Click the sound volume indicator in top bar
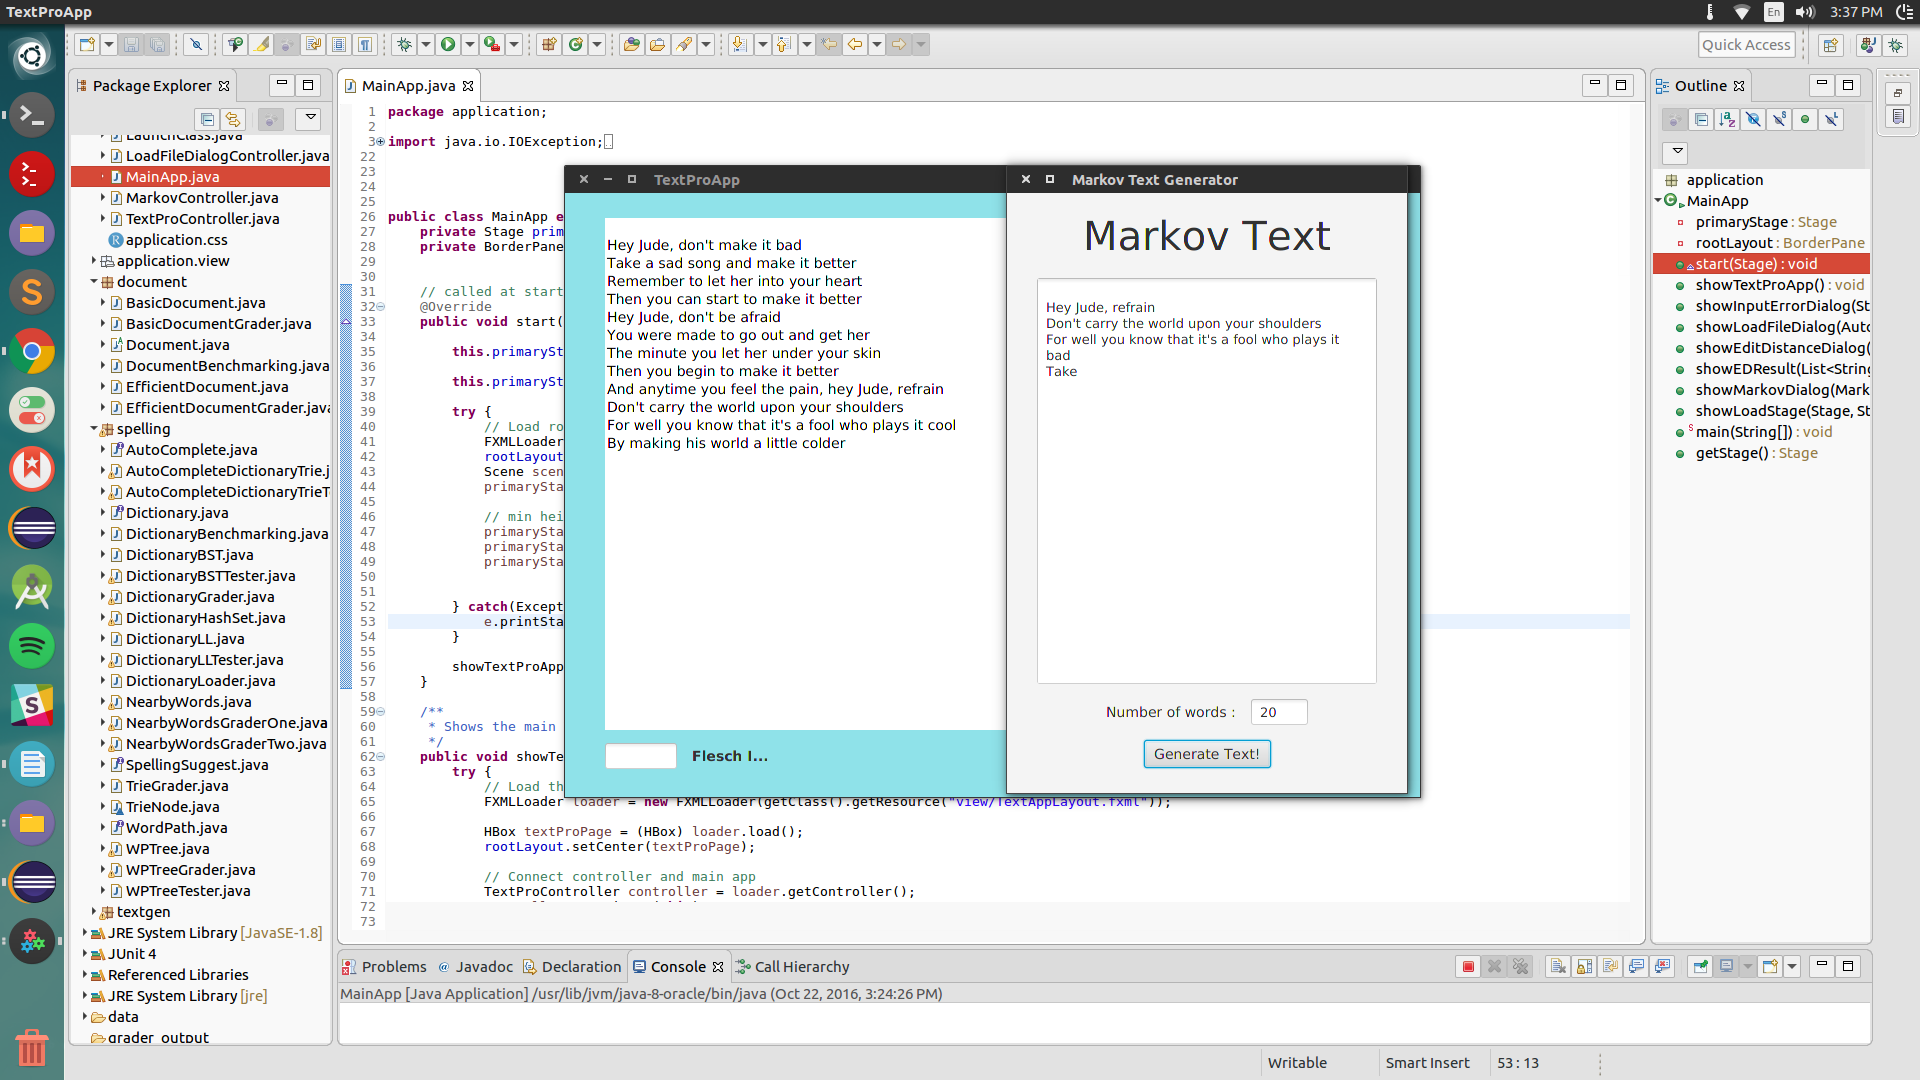The width and height of the screenshot is (1920, 1080). click(1805, 12)
